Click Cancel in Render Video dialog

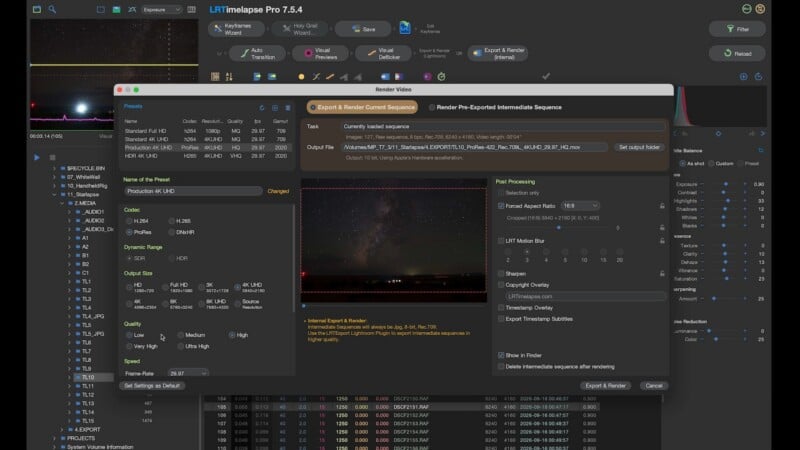pos(654,386)
